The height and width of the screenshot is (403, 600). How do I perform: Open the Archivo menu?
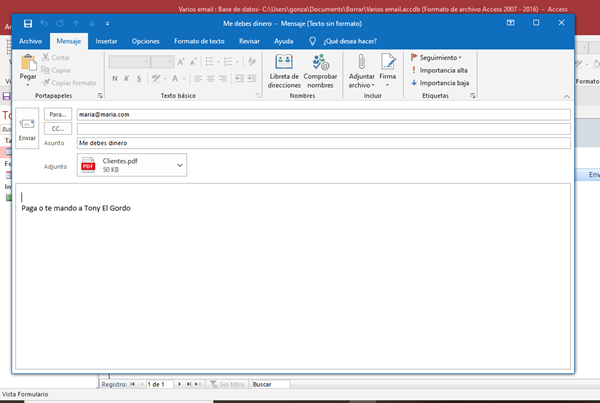tap(31, 42)
